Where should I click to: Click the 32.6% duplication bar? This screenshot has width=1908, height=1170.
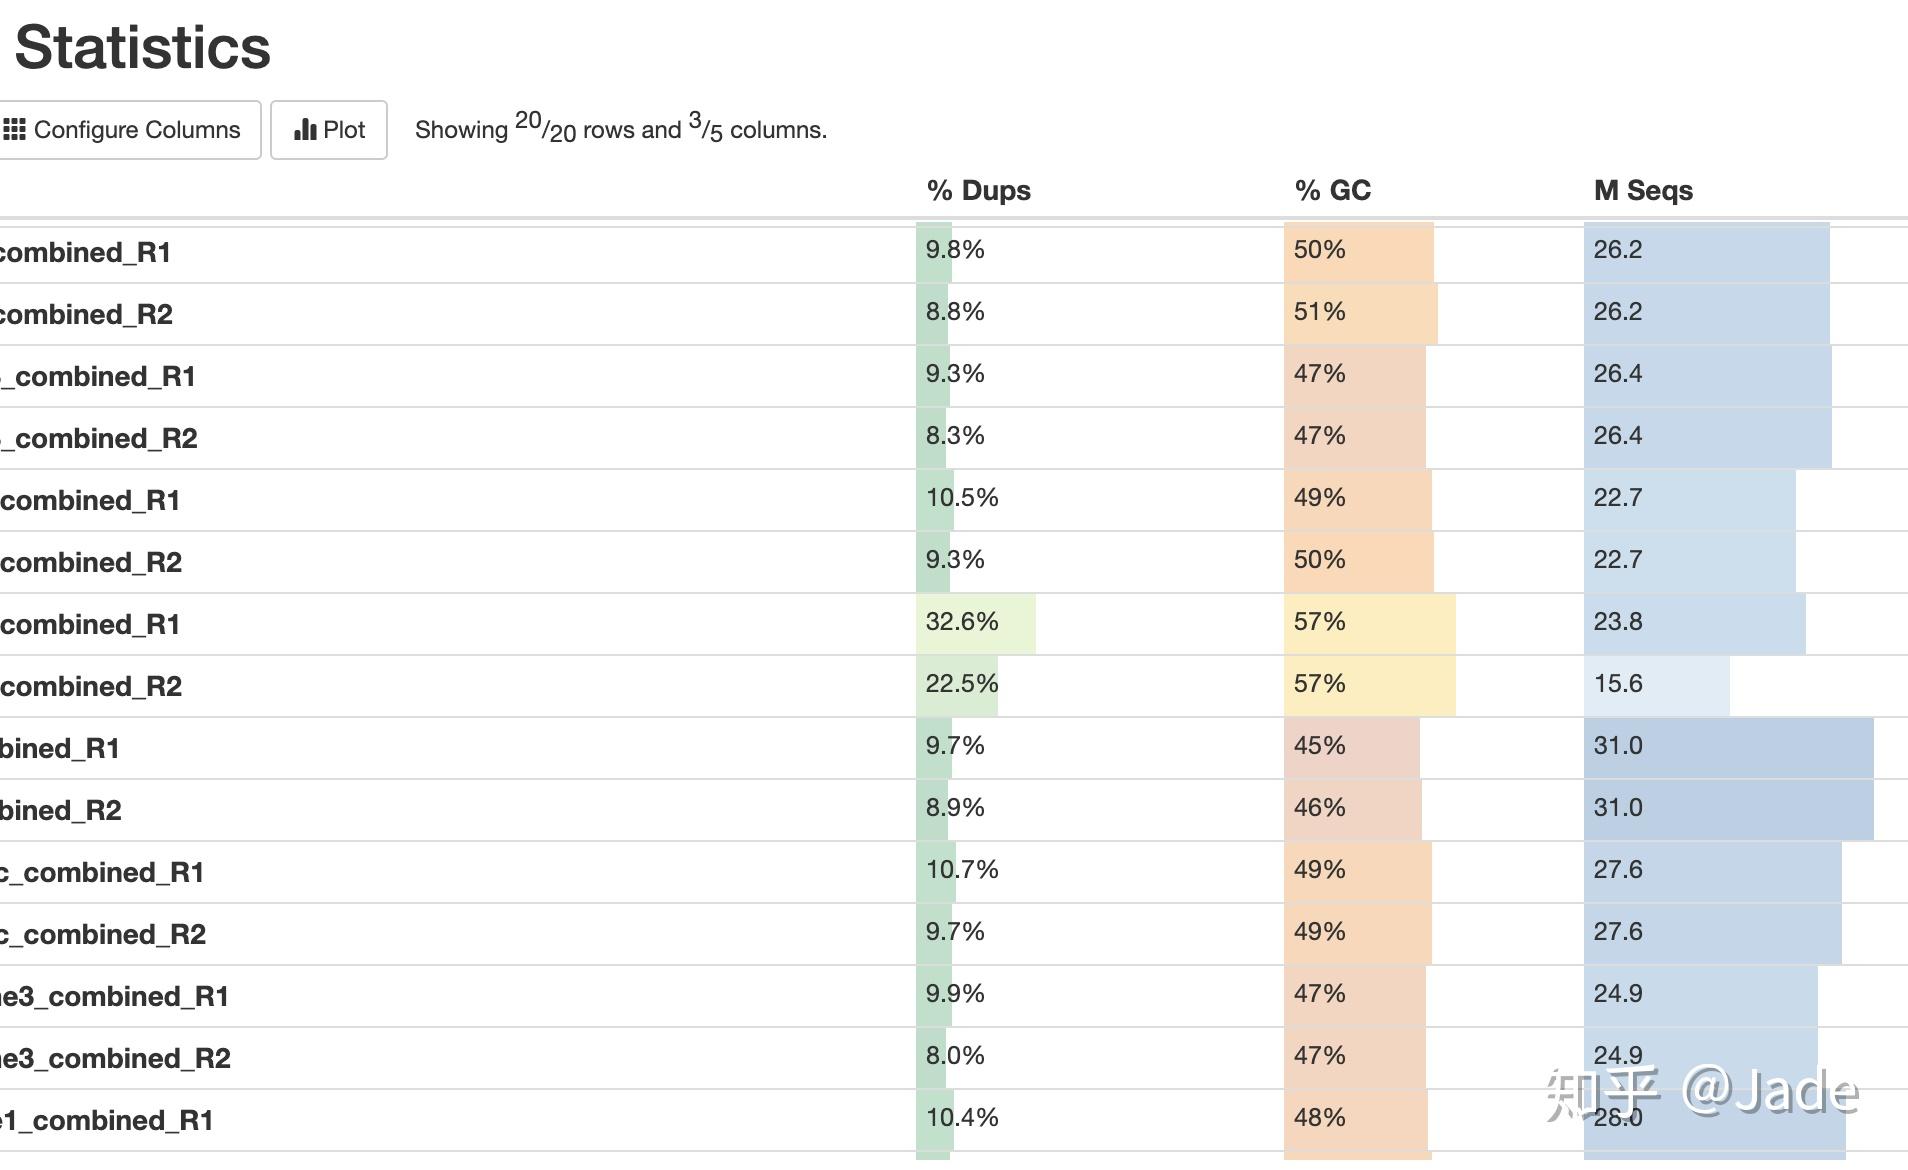(x=975, y=623)
